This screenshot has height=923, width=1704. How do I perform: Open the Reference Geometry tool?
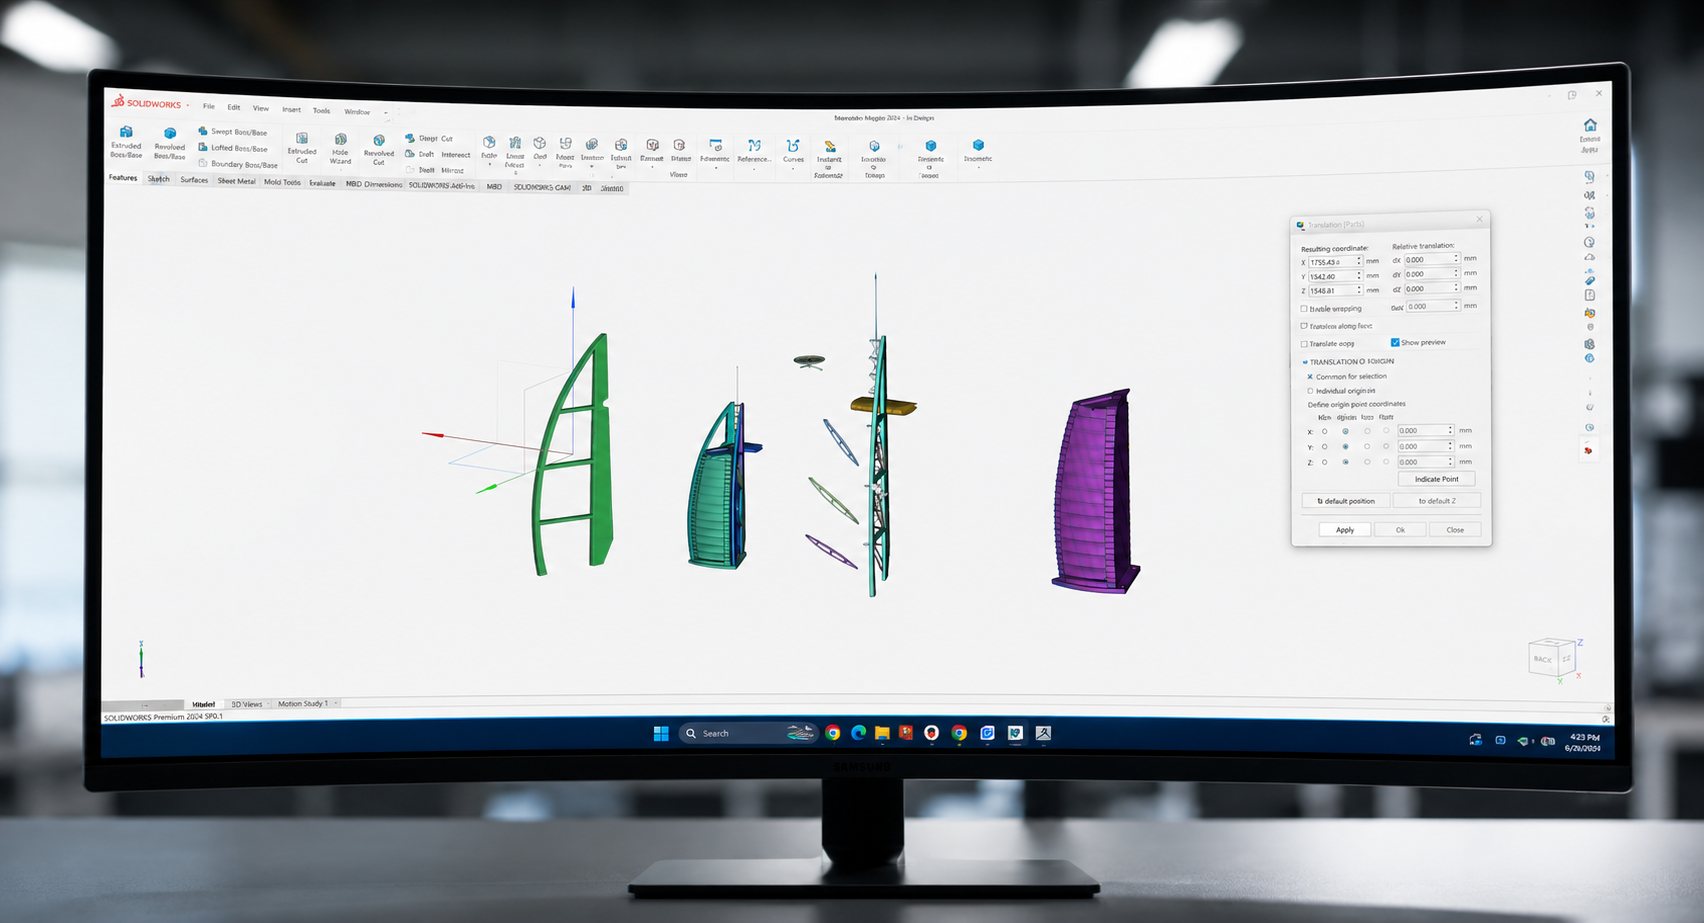pos(754,151)
